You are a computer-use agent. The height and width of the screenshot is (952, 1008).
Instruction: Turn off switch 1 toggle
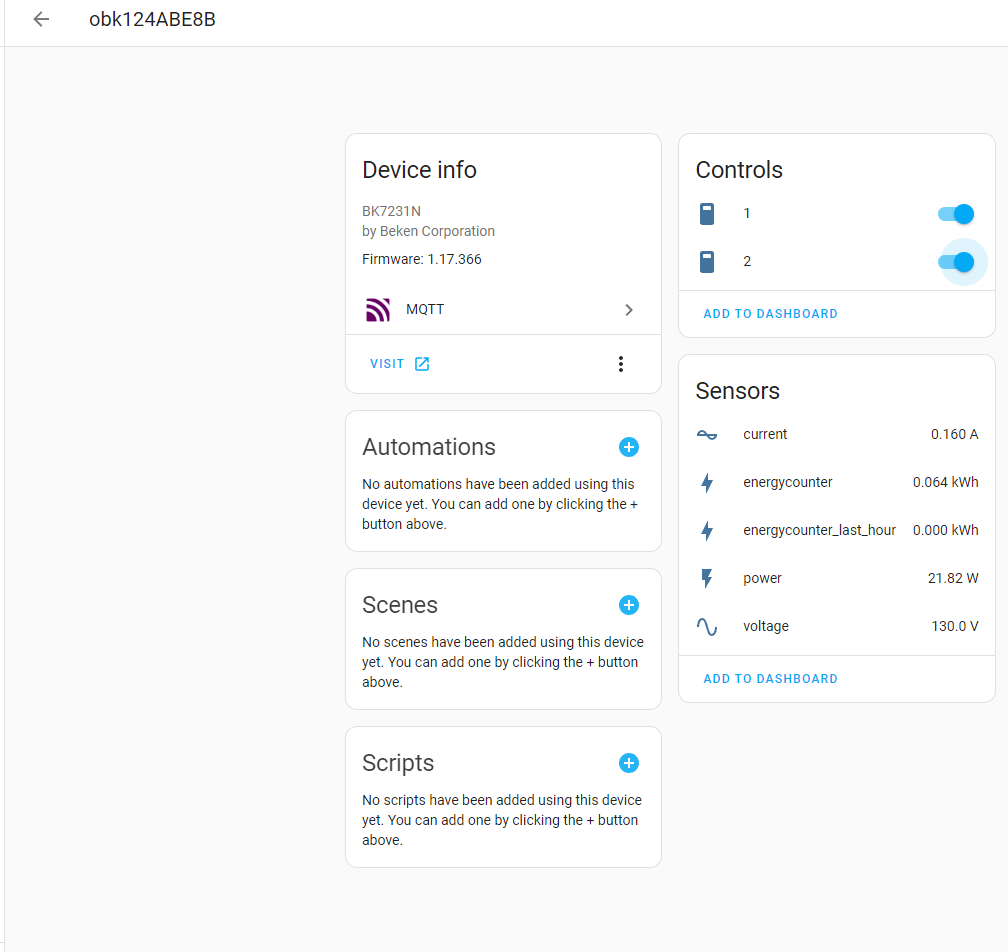pos(956,214)
